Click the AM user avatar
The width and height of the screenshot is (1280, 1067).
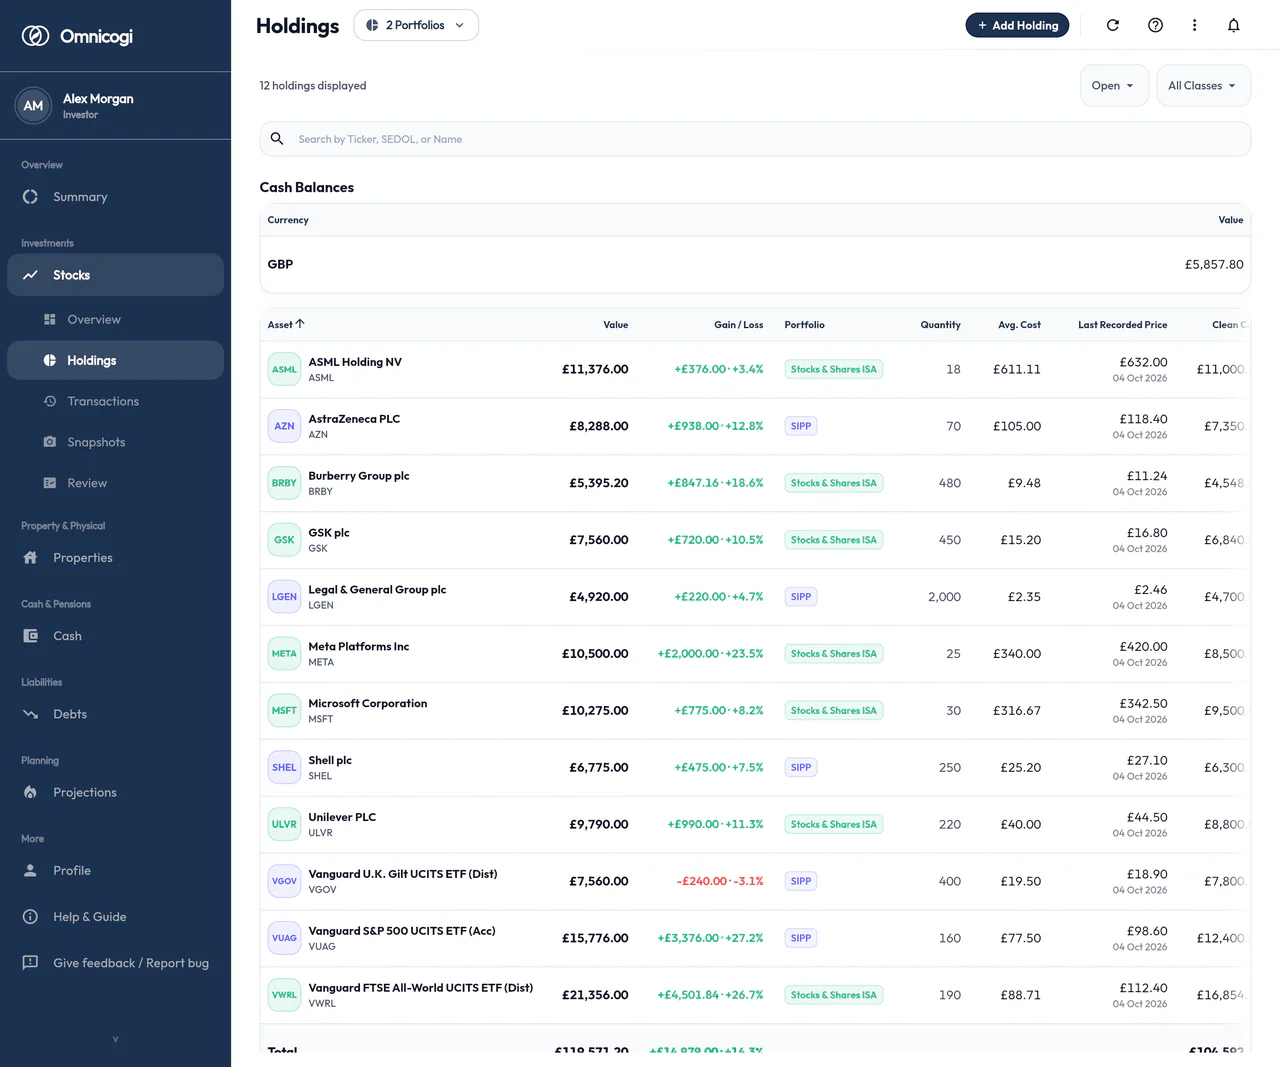tap(33, 105)
